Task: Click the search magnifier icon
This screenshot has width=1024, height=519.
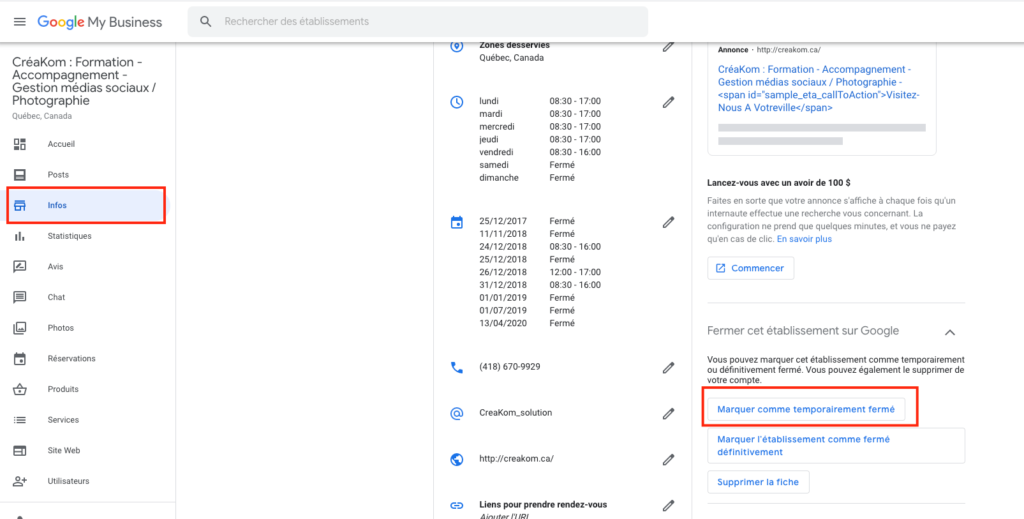Action: pos(206,22)
